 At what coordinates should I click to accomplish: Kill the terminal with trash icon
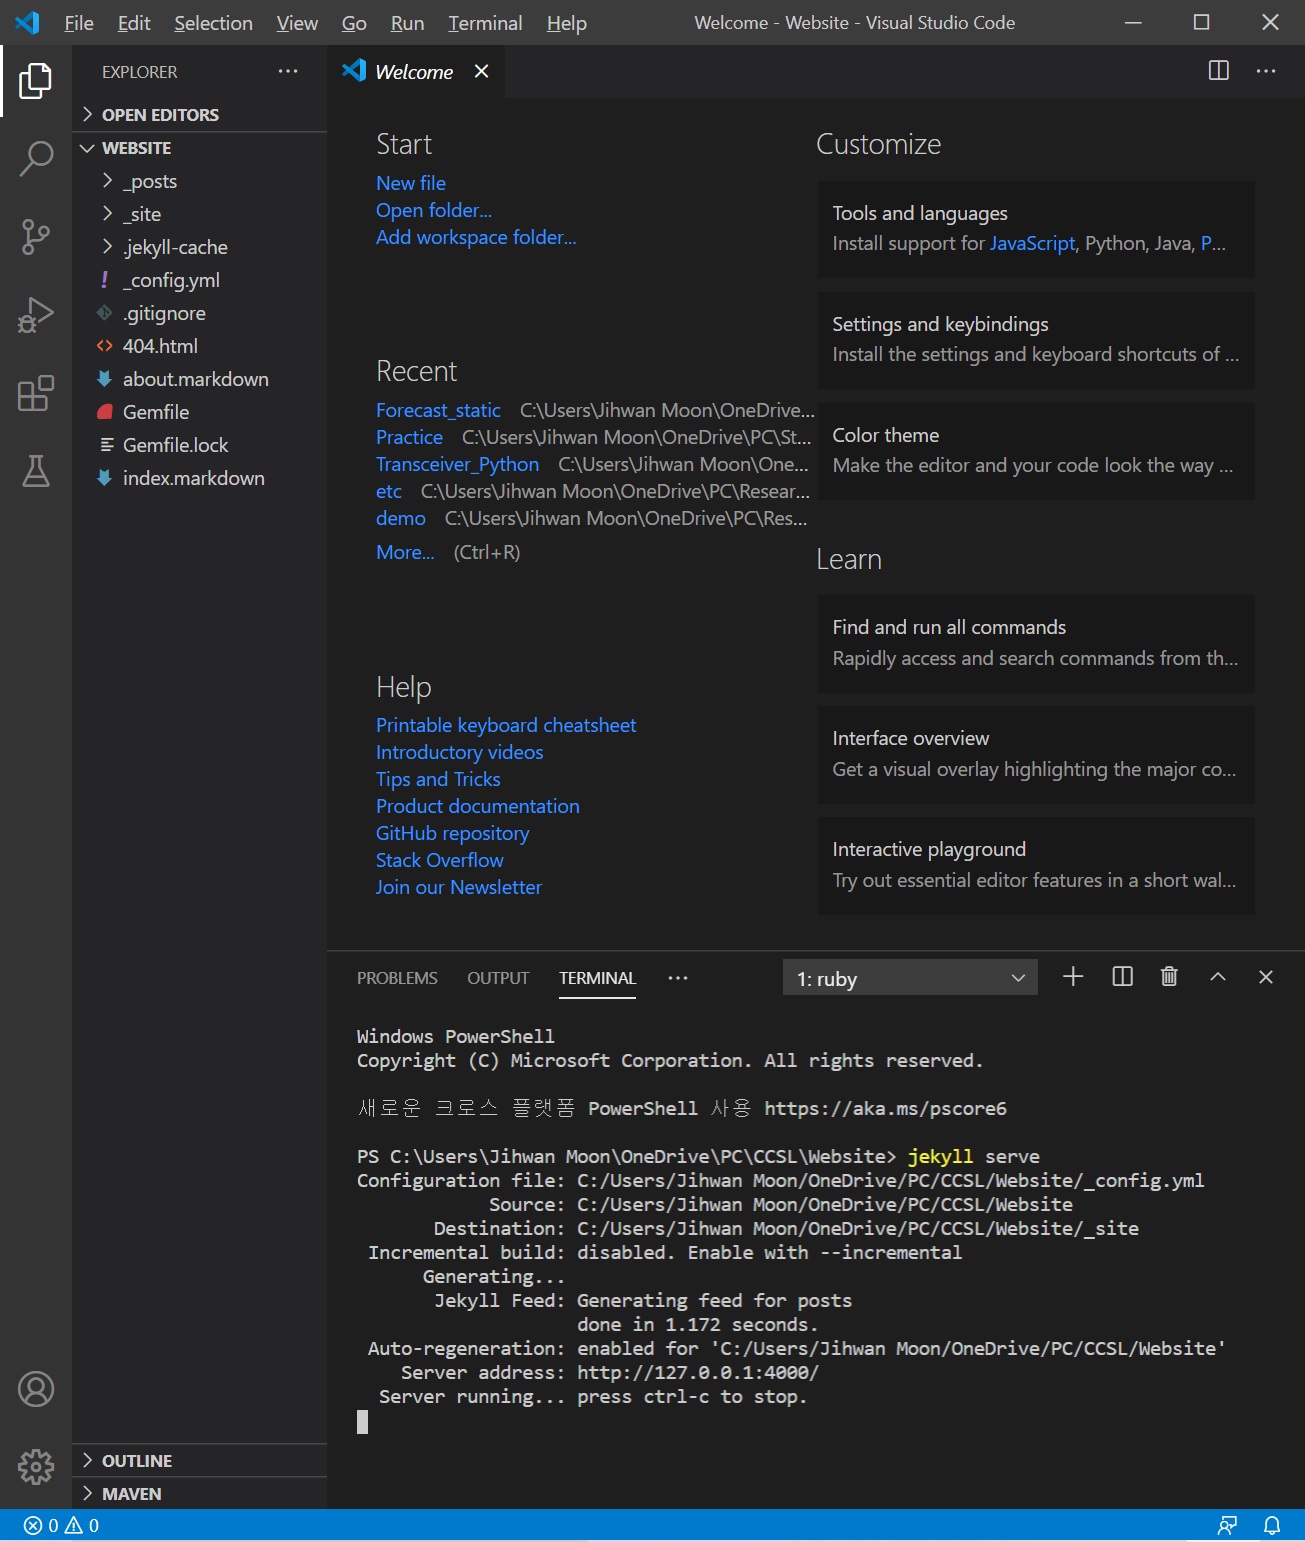tap(1169, 977)
